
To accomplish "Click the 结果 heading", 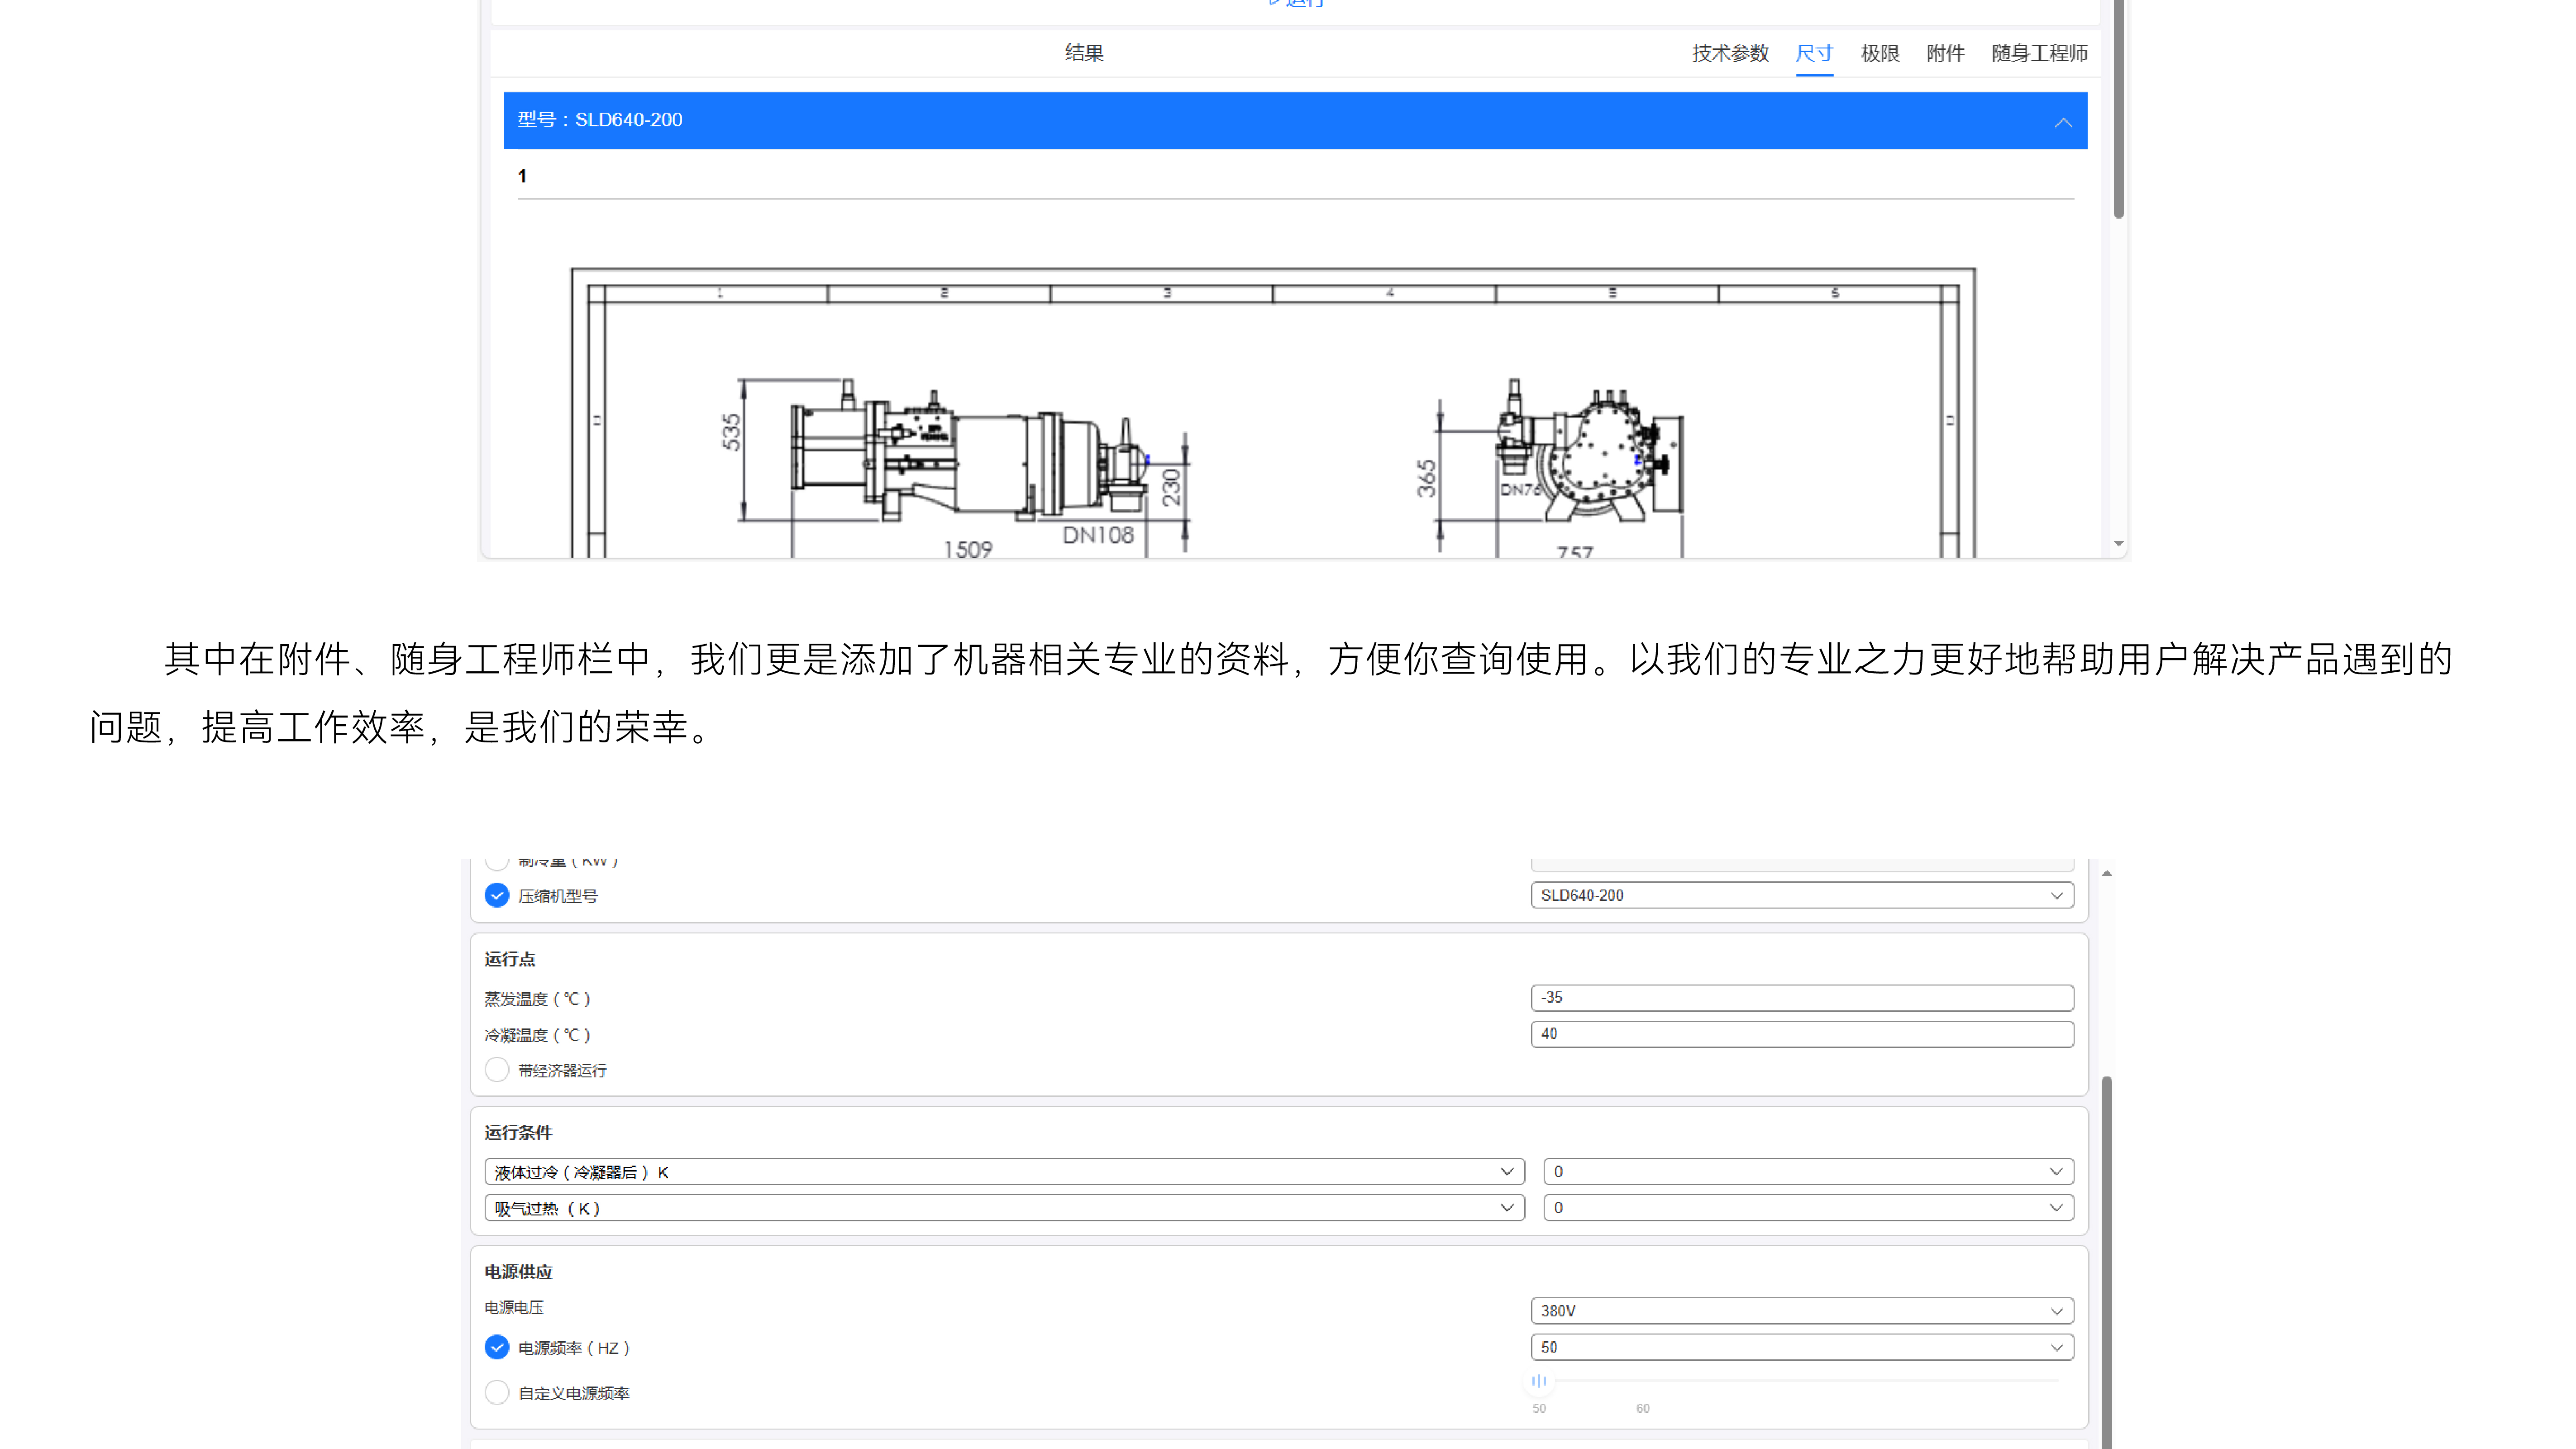I will pyautogui.click(x=1084, y=53).
